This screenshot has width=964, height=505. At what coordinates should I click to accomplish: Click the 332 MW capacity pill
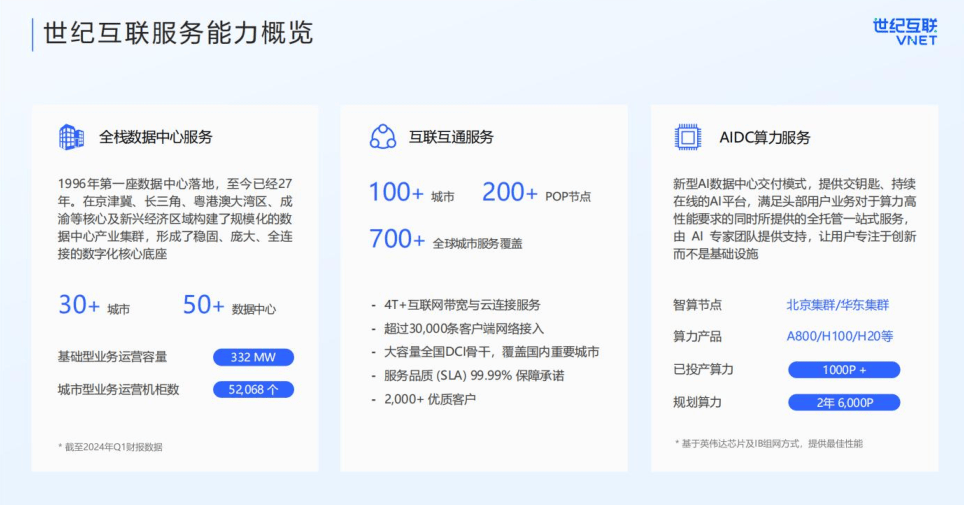pyautogui.click(x=253, y=357)
